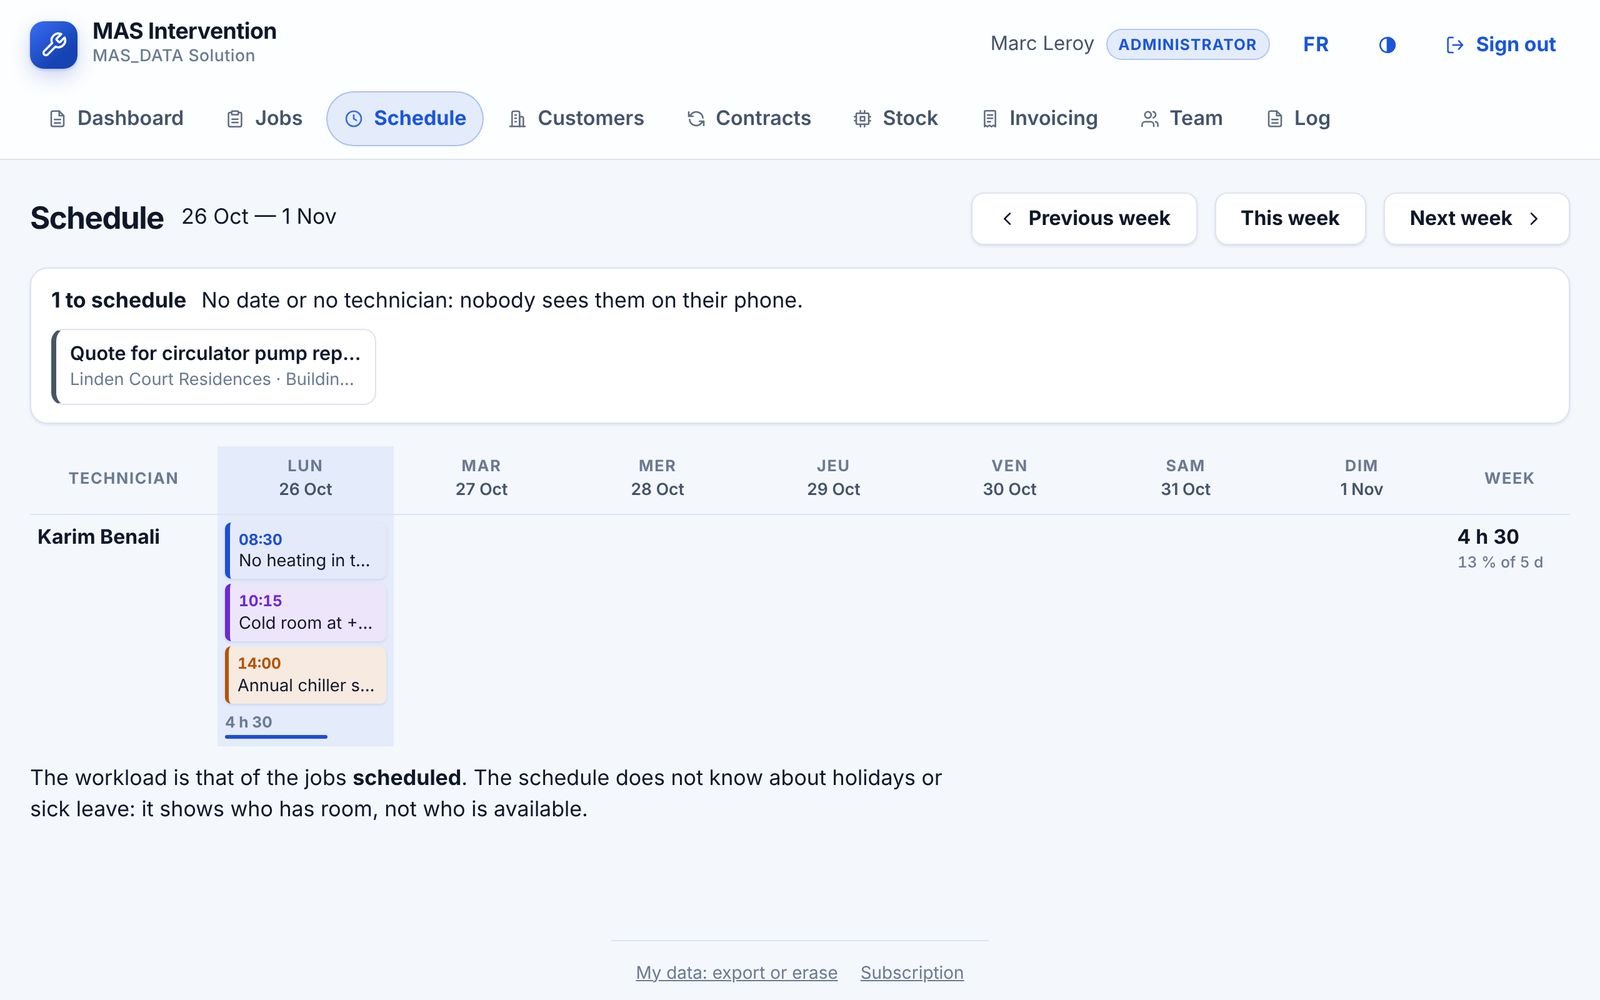1600x1000 pixels.
Task: Open the Subscription link
Action: click(912, 972)
